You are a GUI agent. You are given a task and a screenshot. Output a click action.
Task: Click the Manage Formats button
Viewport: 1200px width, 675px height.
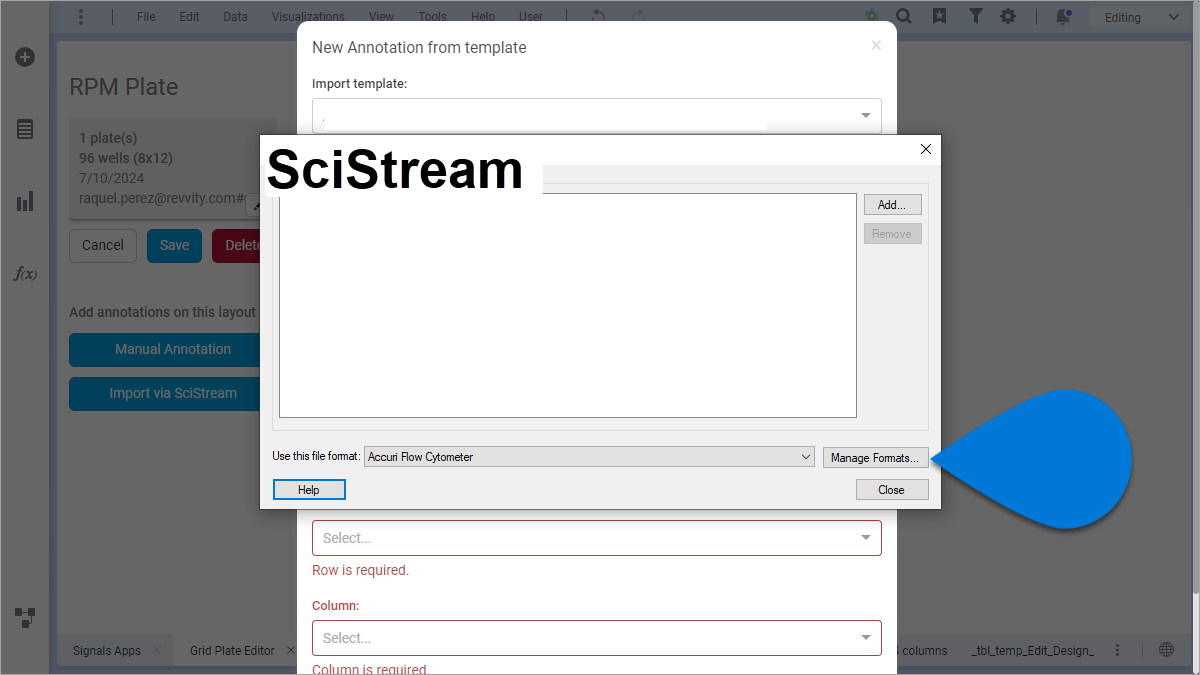(x=875, y=458)
